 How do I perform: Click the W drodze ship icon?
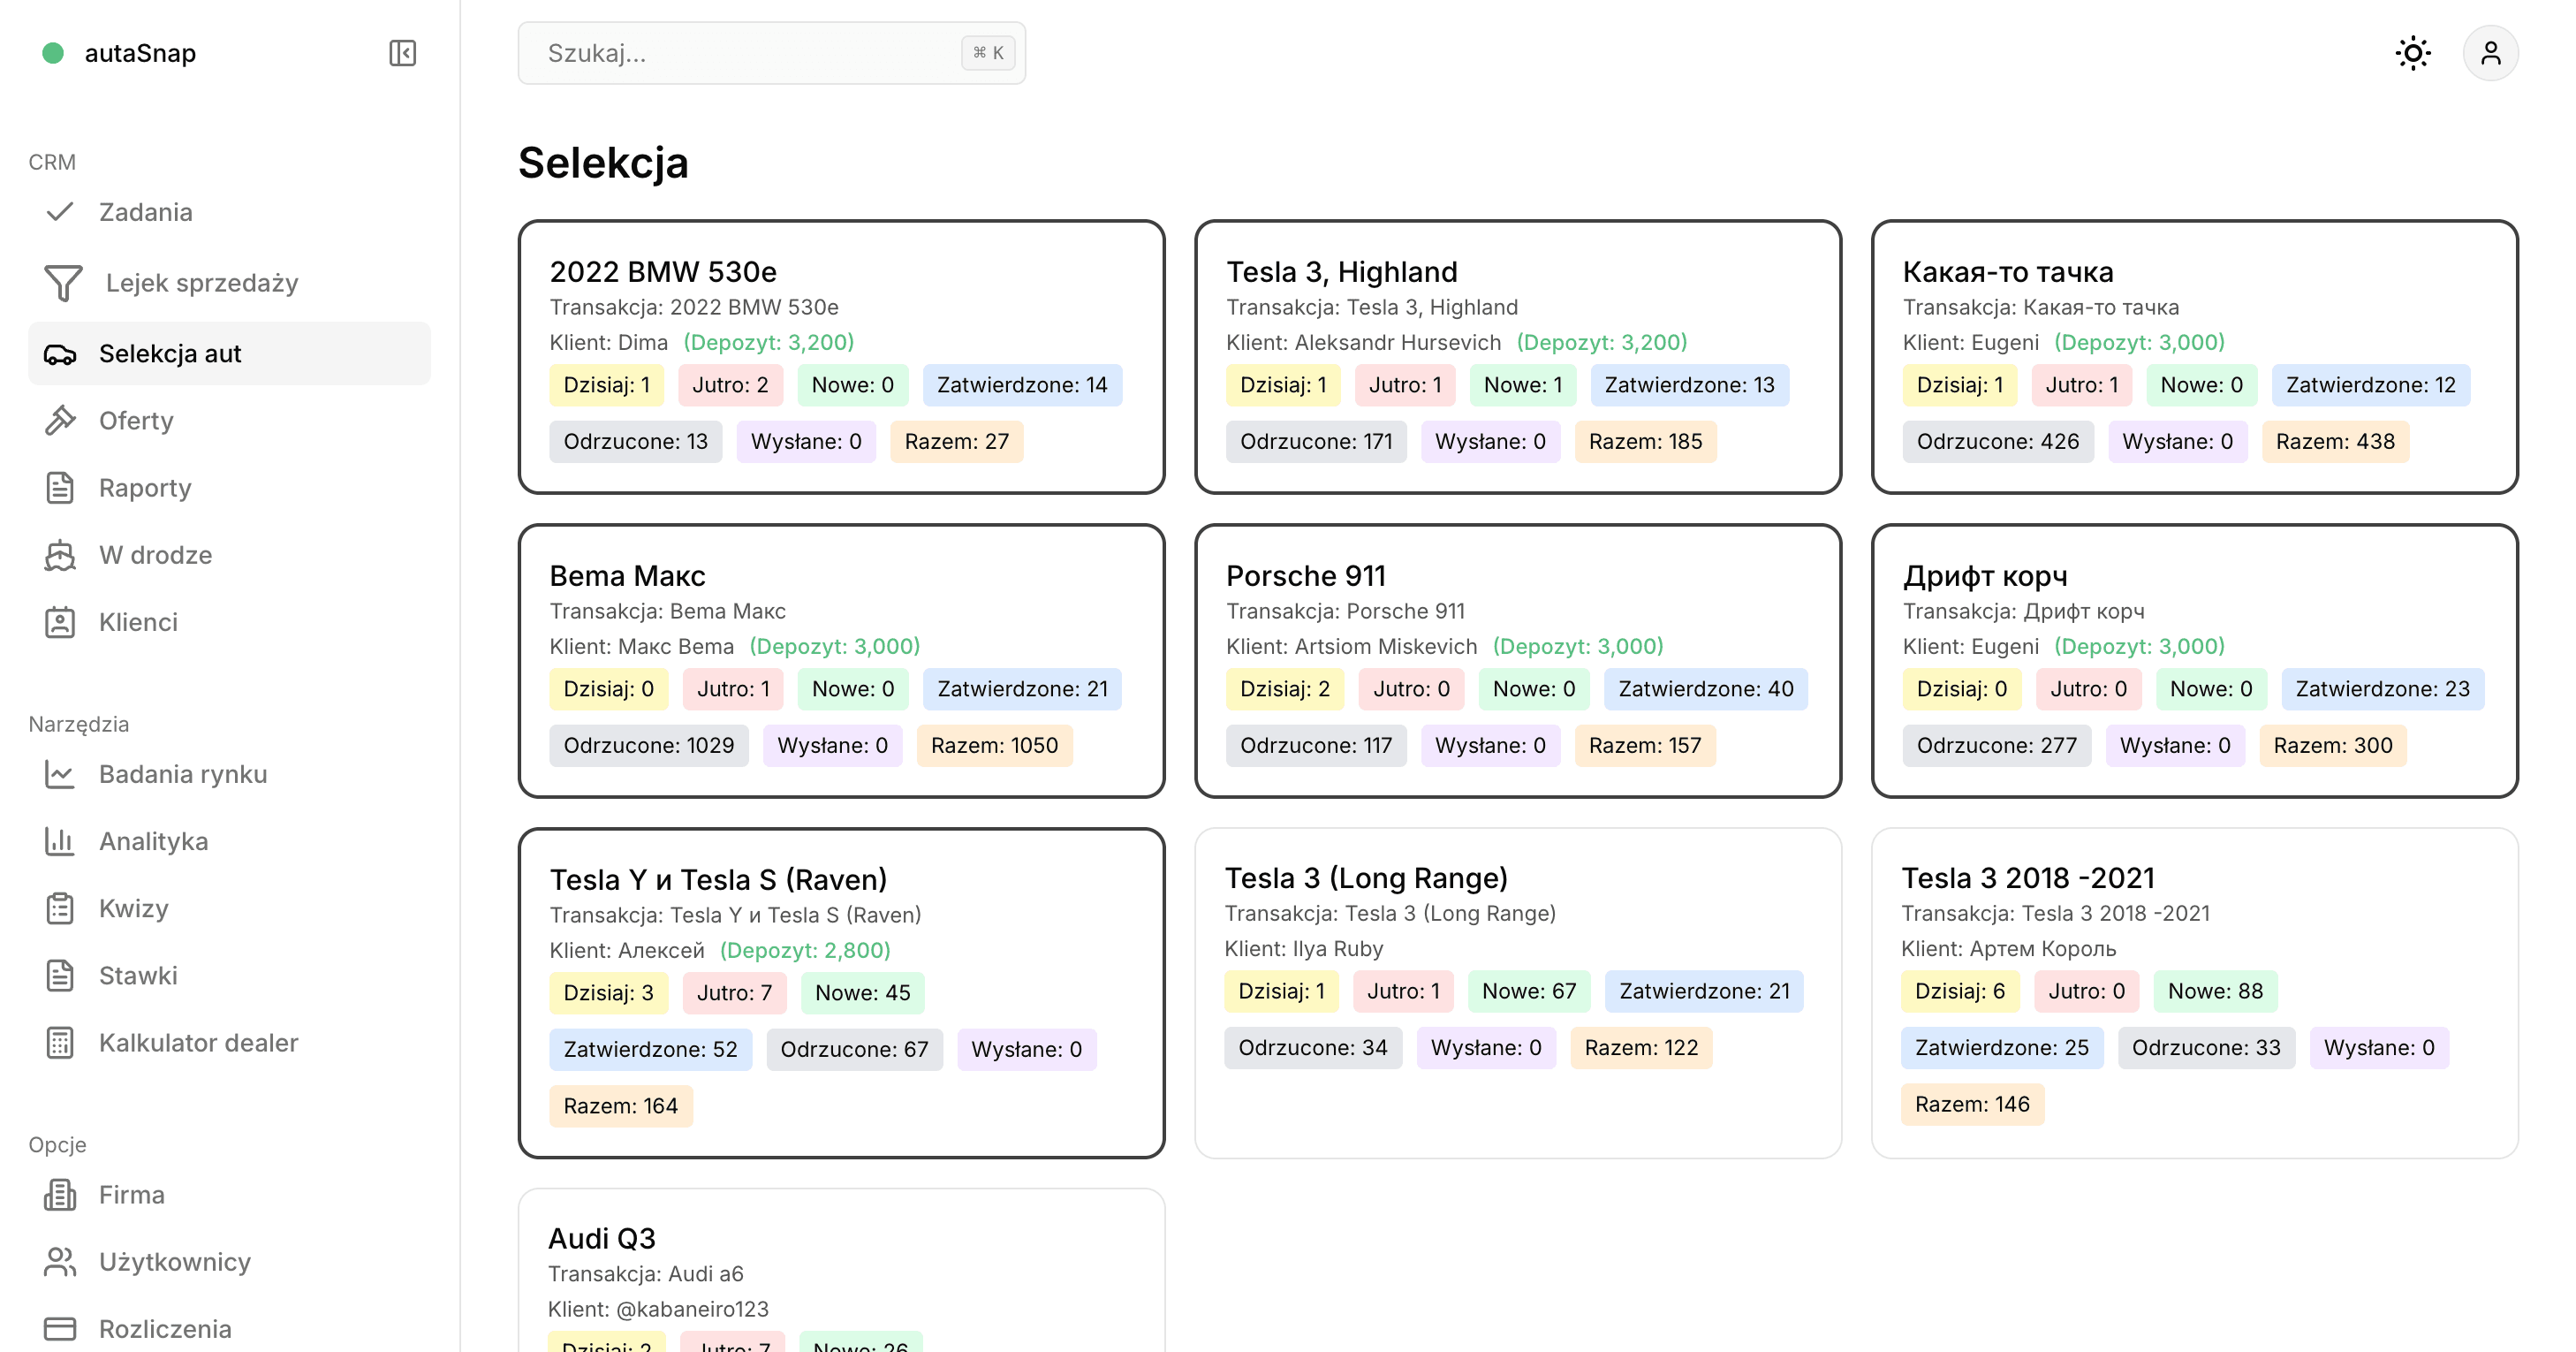60,555
